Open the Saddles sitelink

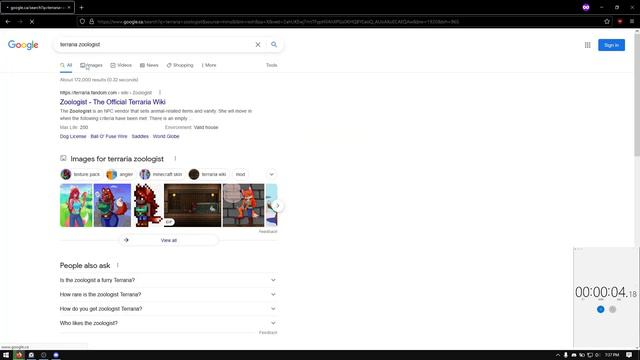pyautogui.click(x=140, y=136)
